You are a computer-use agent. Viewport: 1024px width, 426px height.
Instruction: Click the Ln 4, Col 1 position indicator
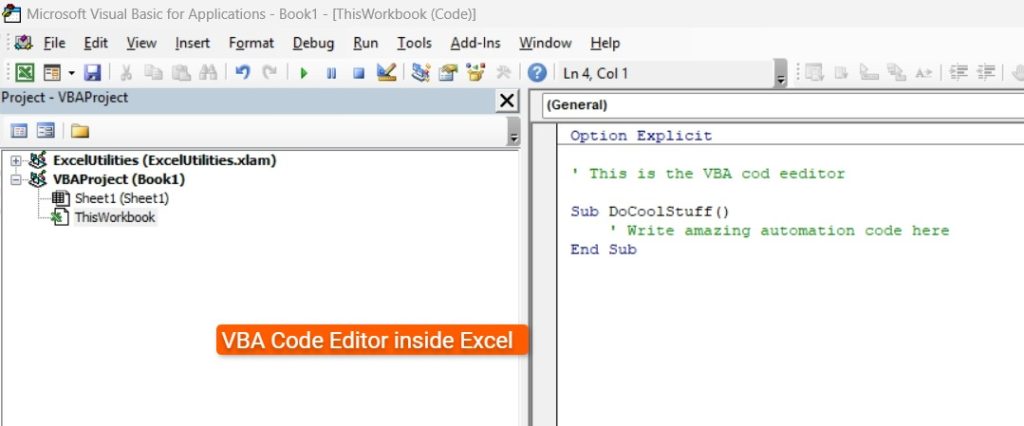pos(596,73)
